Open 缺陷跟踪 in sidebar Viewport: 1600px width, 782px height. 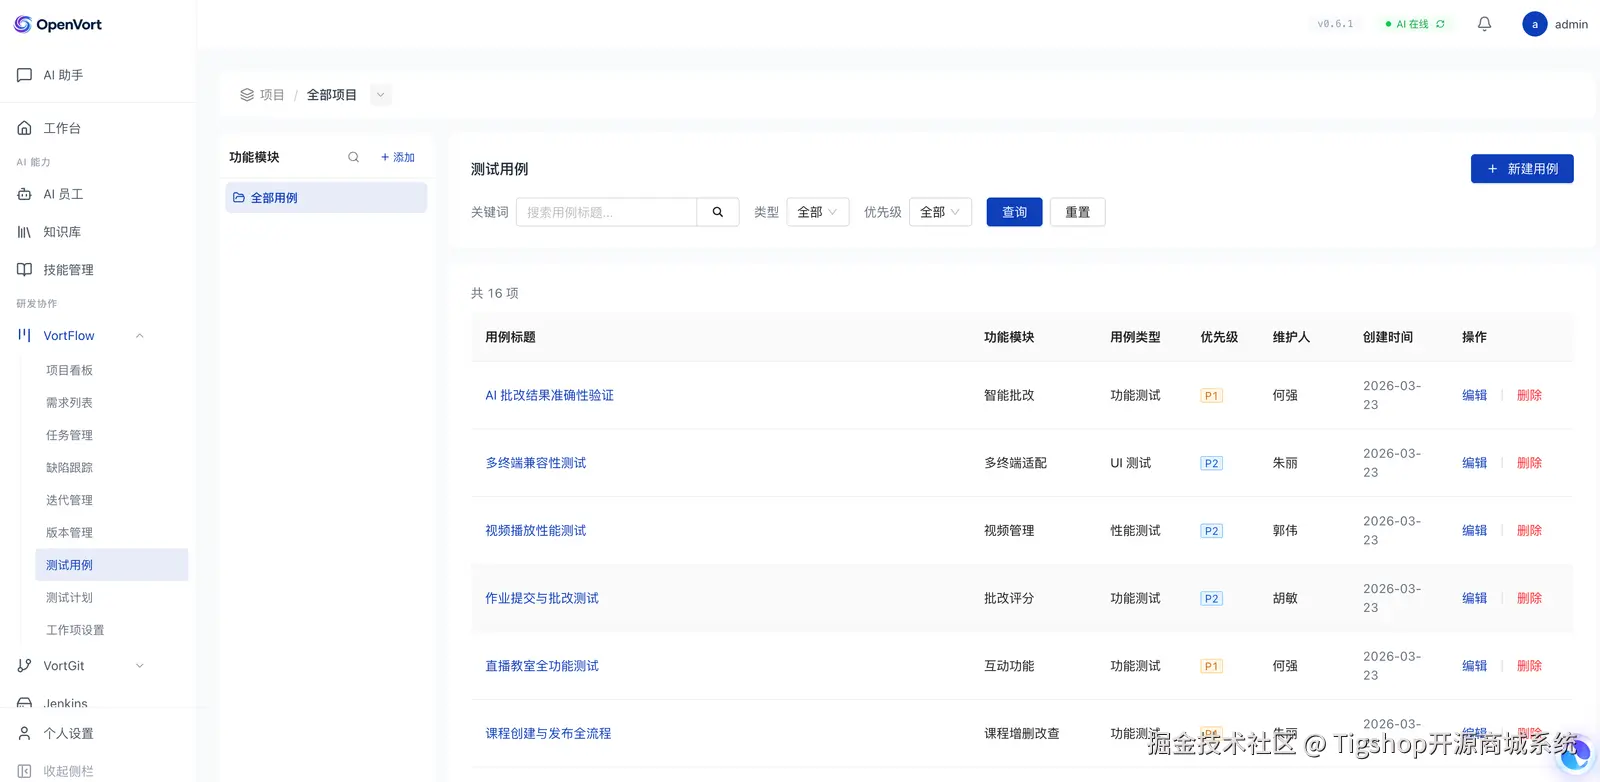[x=69, y=468]
